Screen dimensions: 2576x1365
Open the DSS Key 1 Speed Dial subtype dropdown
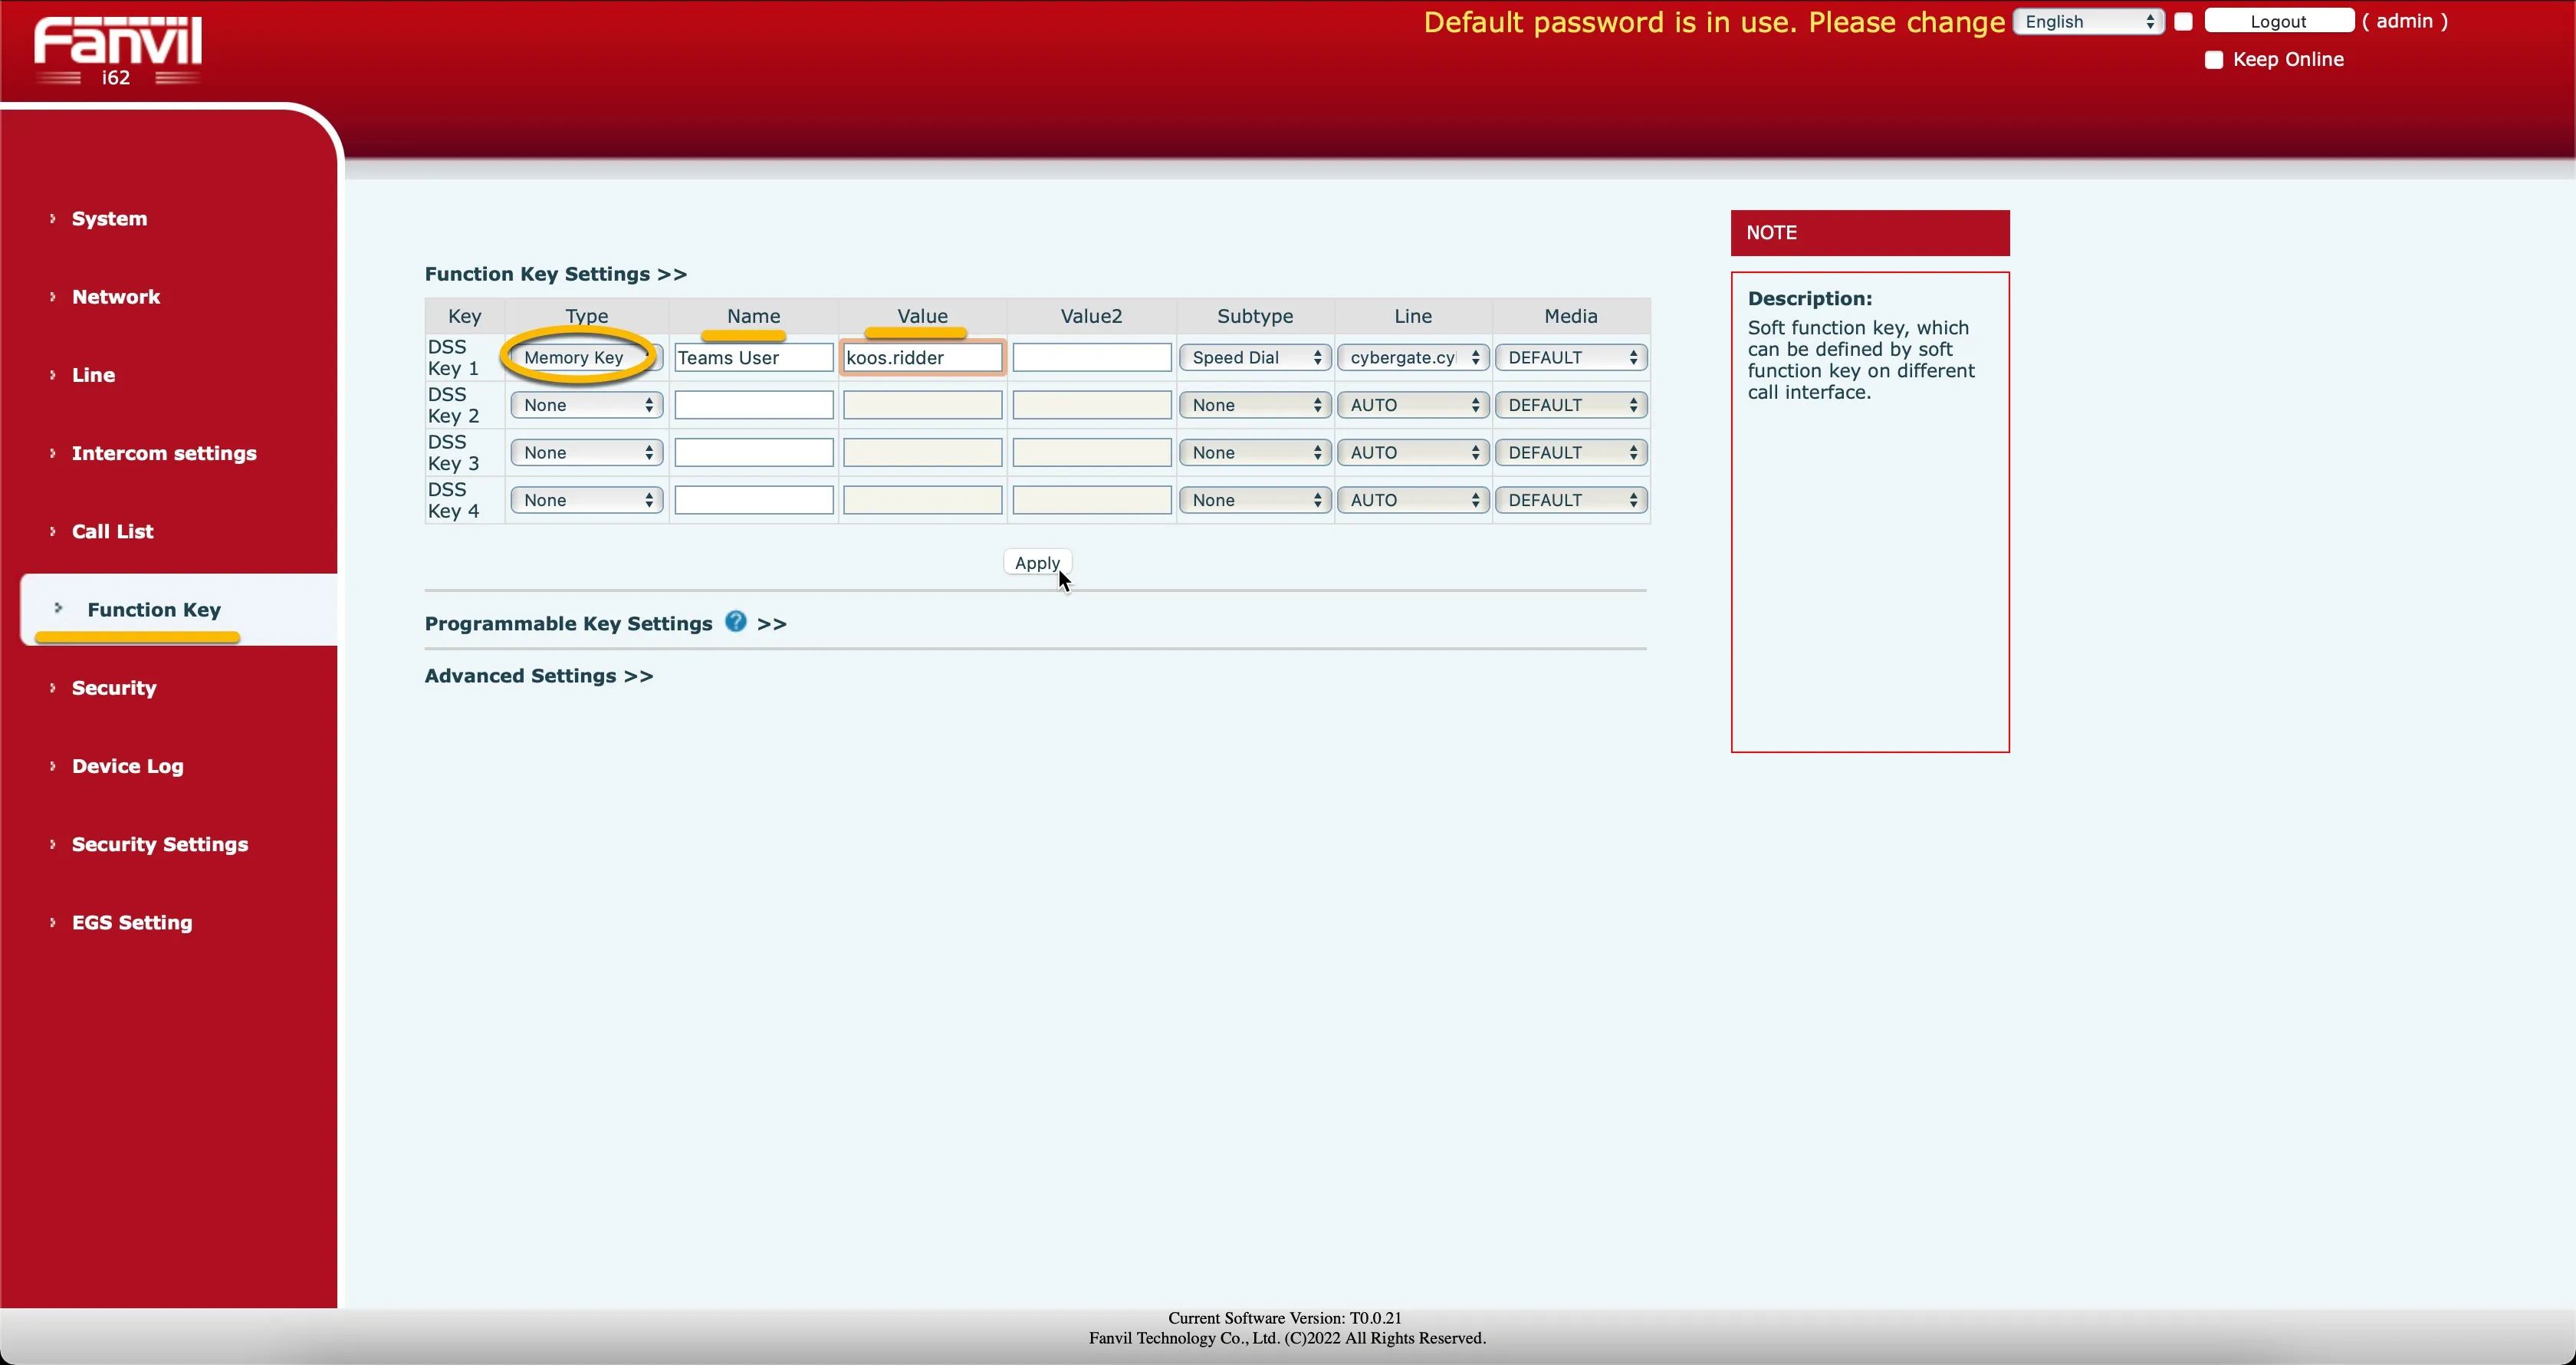(1255, 357)
